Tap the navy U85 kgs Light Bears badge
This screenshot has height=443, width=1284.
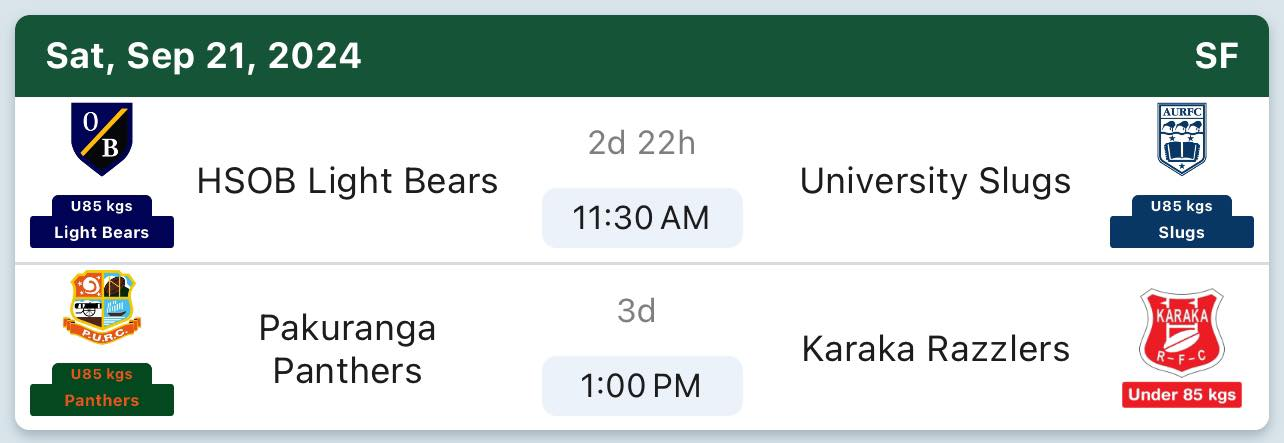coord(101,221)
